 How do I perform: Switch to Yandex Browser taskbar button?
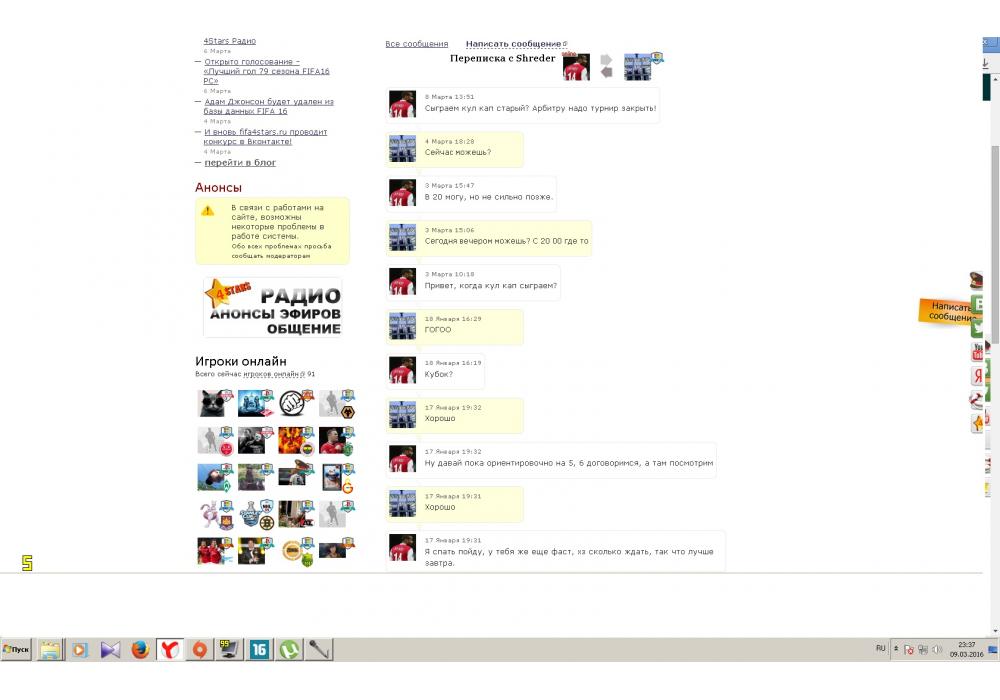tap(170, 650)
